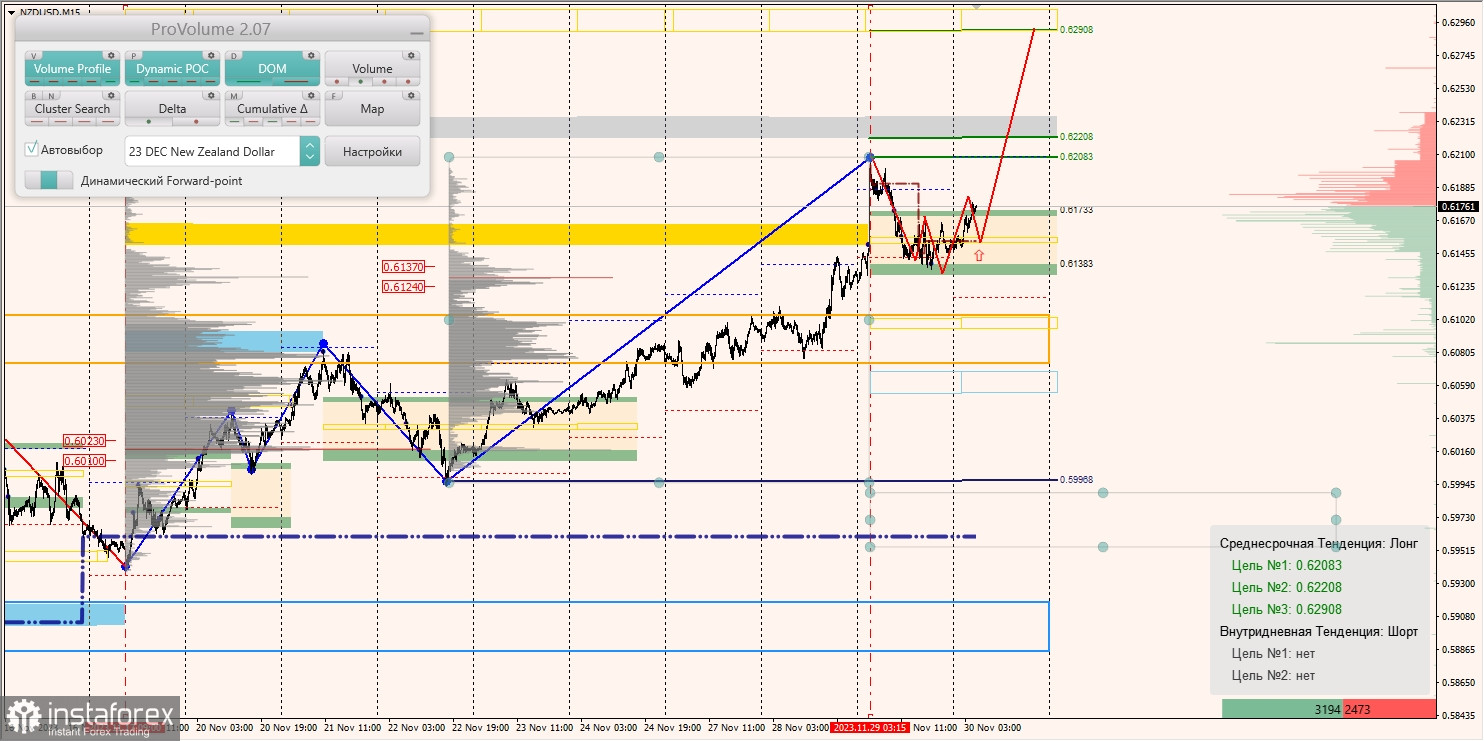Click price label 0.61240
Image resolution: width=1484 pixels, height=741 pixels.
(404, 286)
